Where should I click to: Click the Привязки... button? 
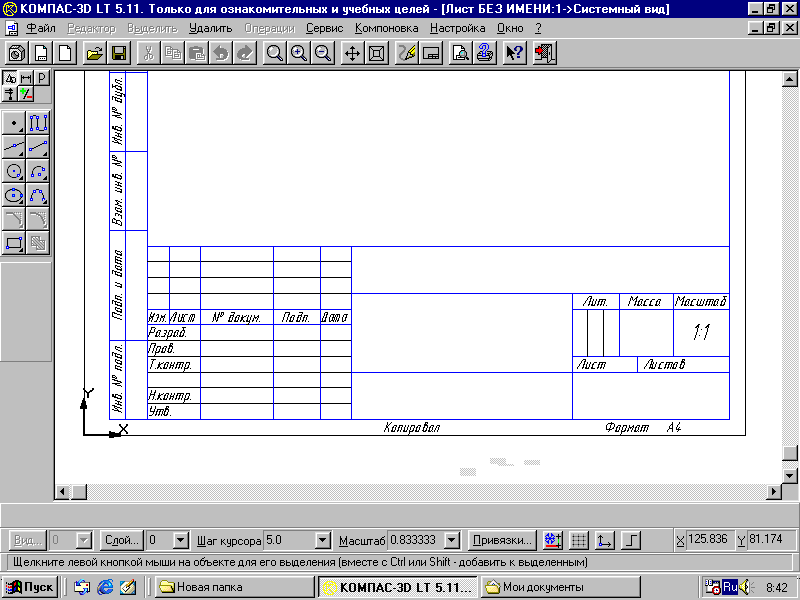pos(502,540)
